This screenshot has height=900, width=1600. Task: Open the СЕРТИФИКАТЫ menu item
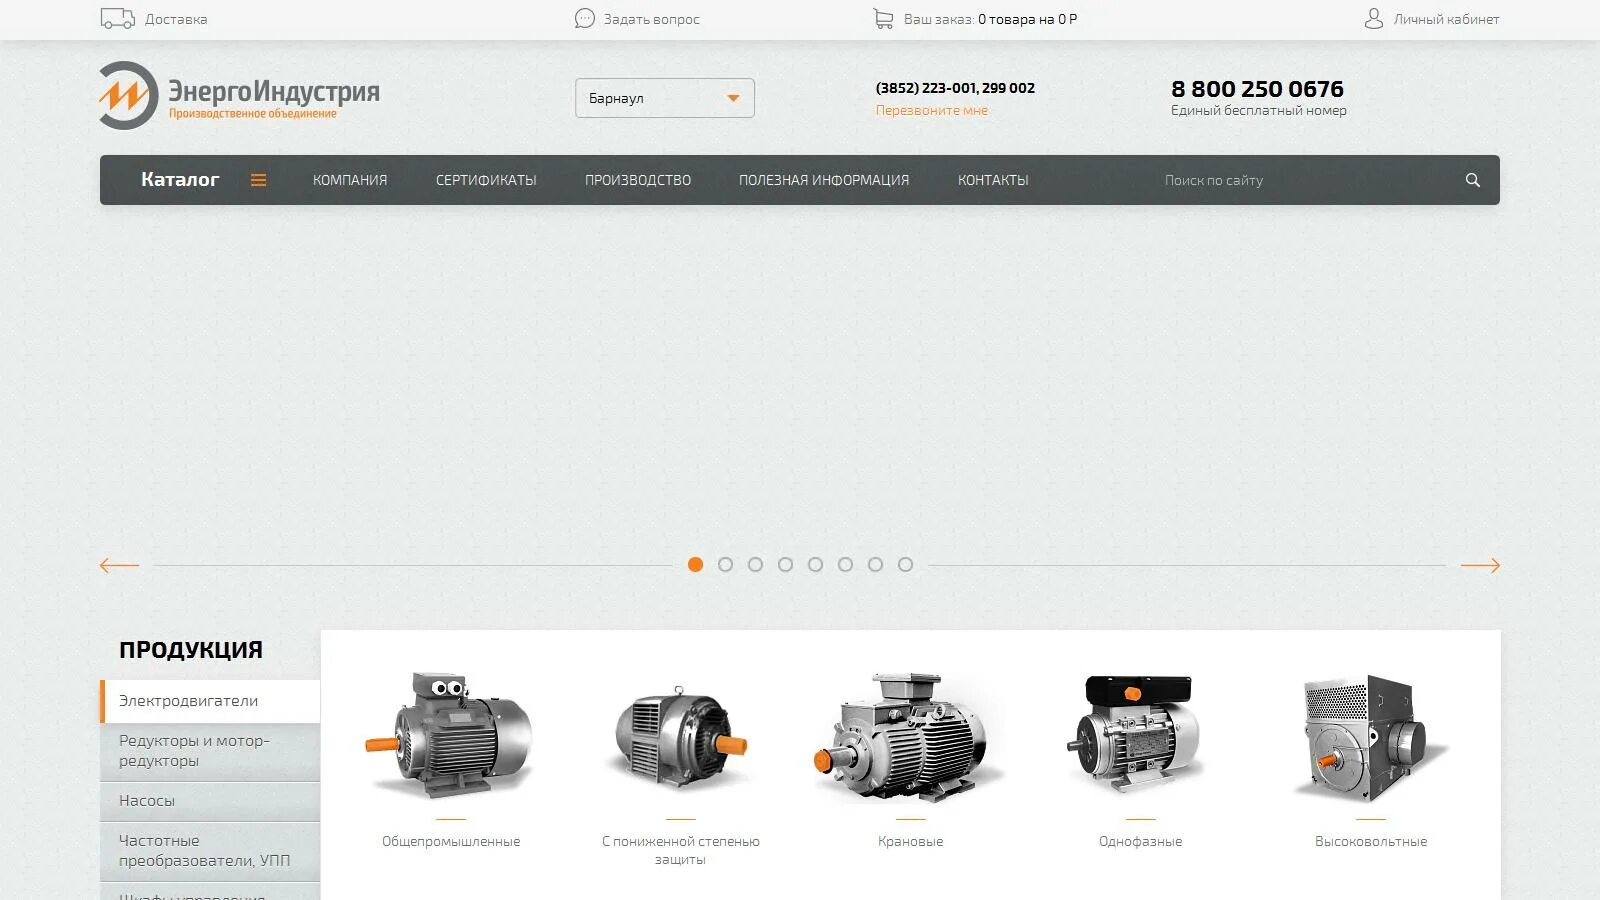(486, 180)
